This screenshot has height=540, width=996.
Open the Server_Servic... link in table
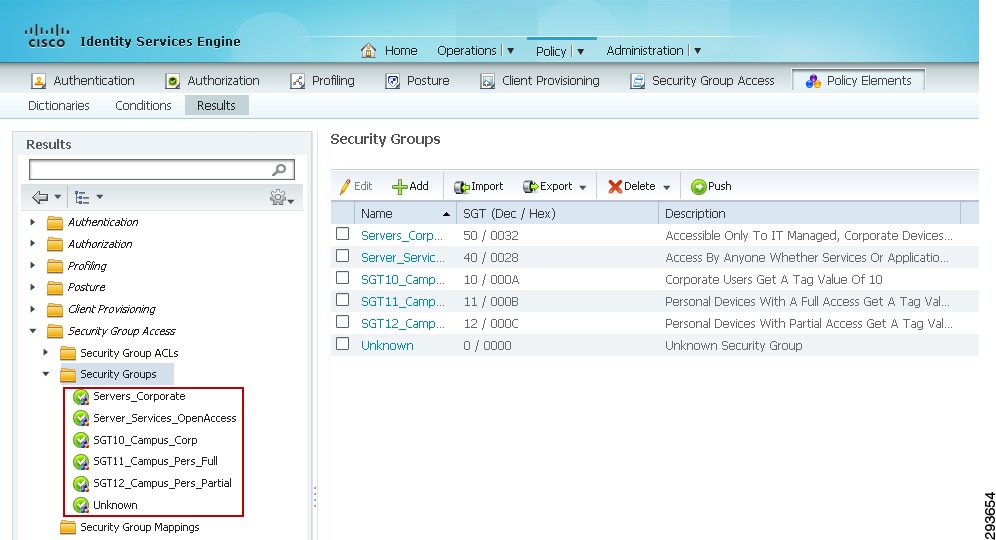click(403, 258)
